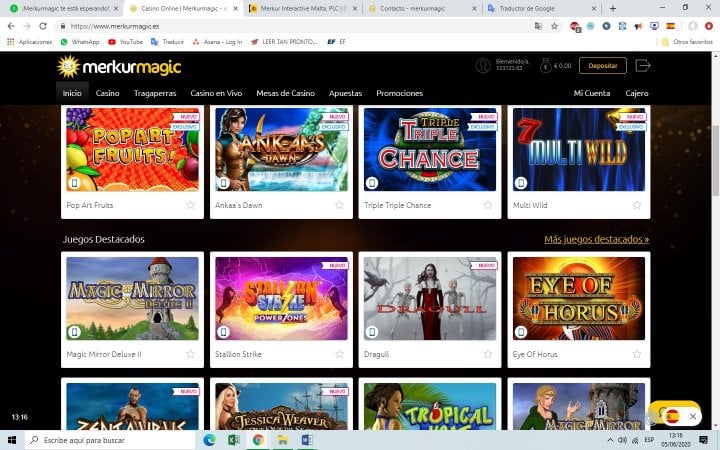Bookmark page with star icon

tap(555, 26)
